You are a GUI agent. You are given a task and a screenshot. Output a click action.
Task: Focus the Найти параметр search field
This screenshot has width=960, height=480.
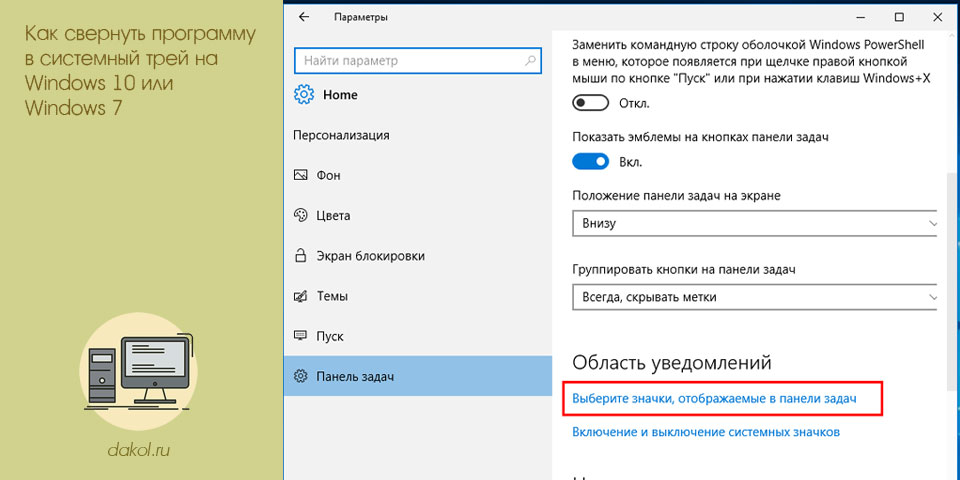pos(418,61)
